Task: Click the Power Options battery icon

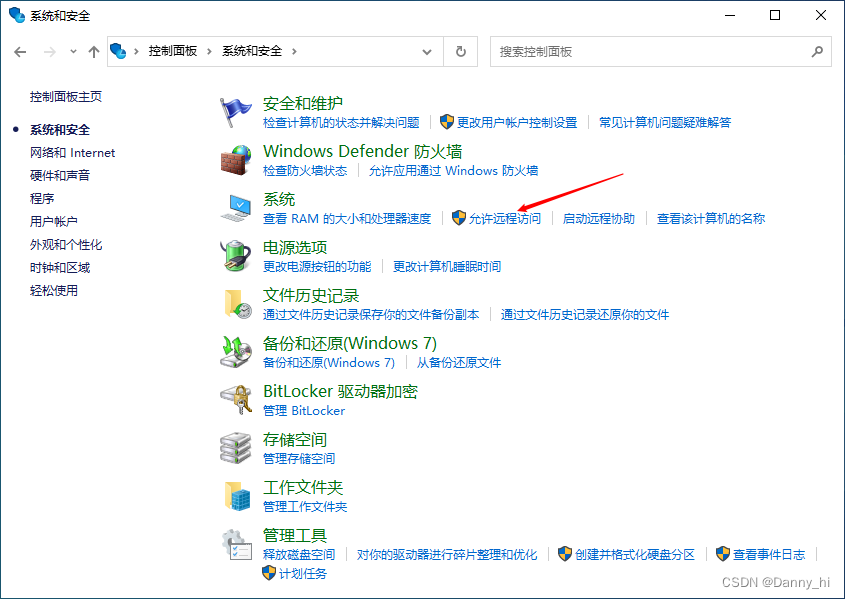Action: (x=236, y=256)
